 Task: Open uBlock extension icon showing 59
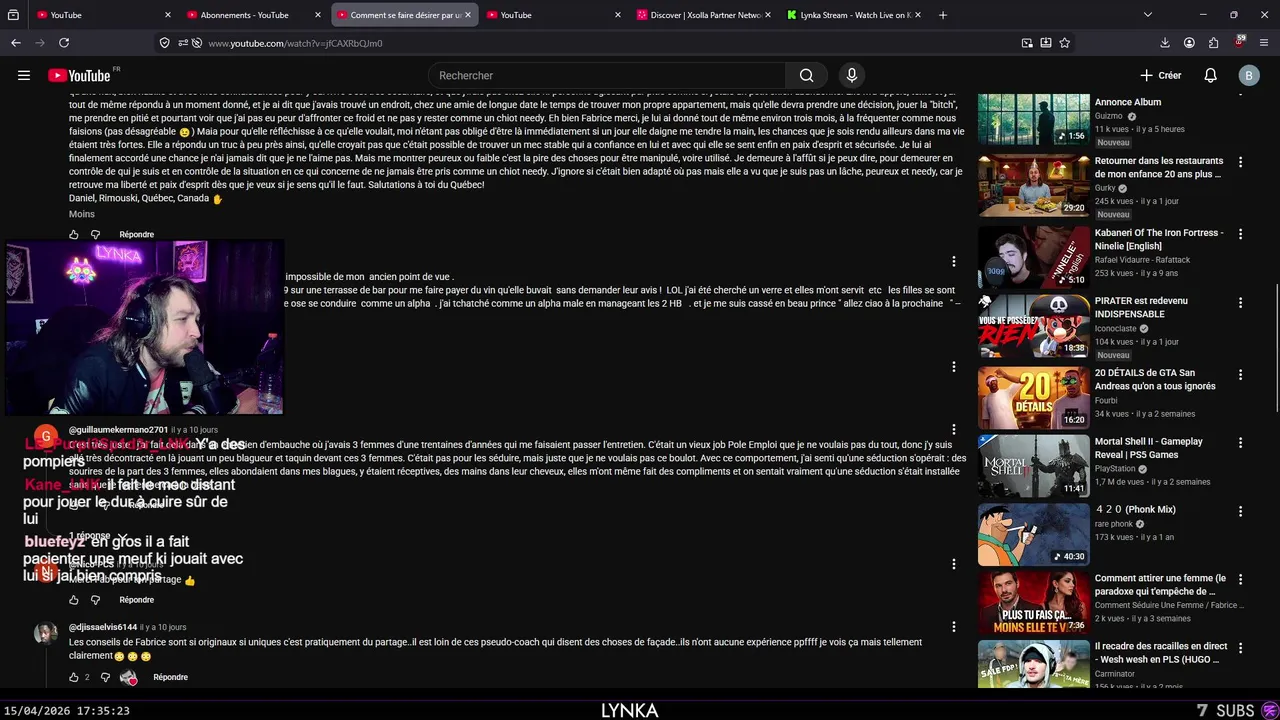pos(1239,42)
